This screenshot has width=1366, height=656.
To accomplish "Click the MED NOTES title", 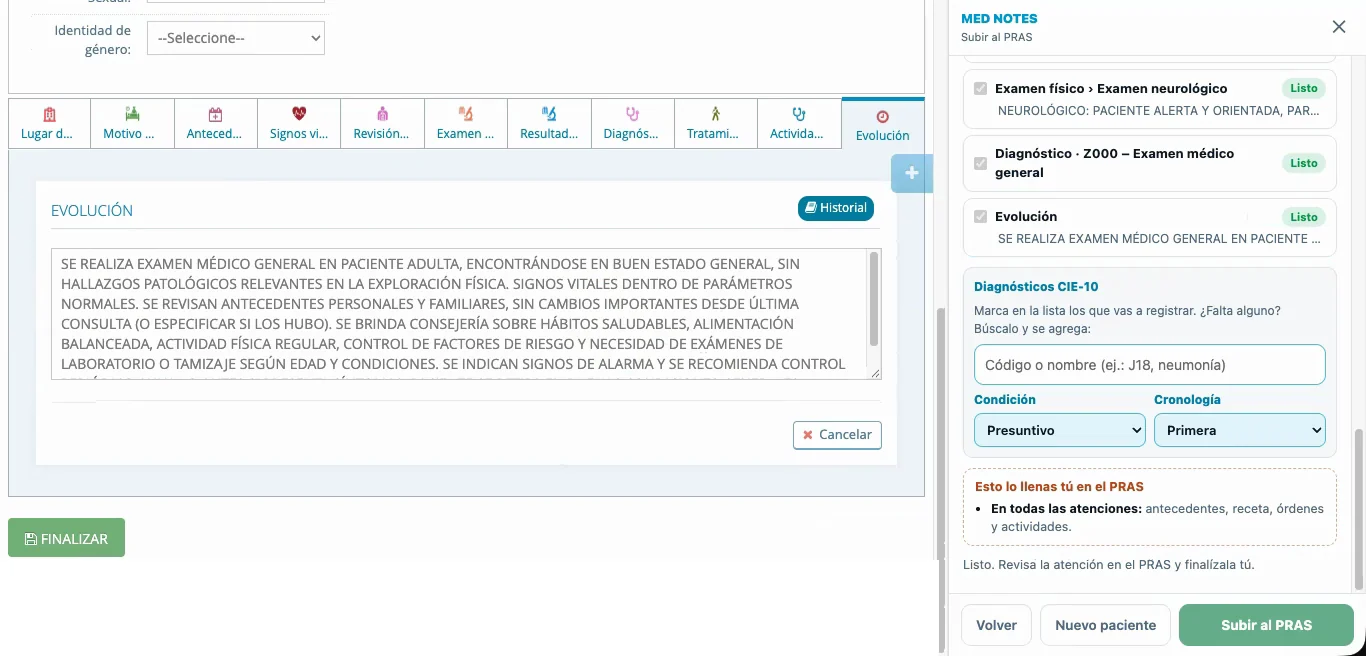I will pyautogui.click(x=999, y=19).
